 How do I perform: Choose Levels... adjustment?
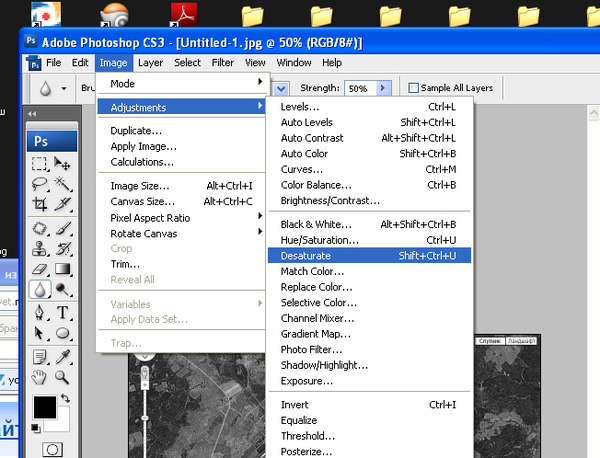(369, 107)
